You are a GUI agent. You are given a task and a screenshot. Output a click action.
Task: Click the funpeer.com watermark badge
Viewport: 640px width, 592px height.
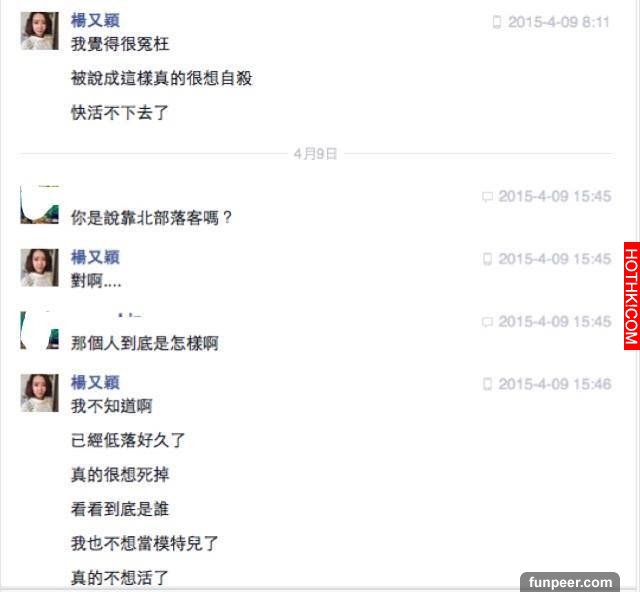(570, 582)
